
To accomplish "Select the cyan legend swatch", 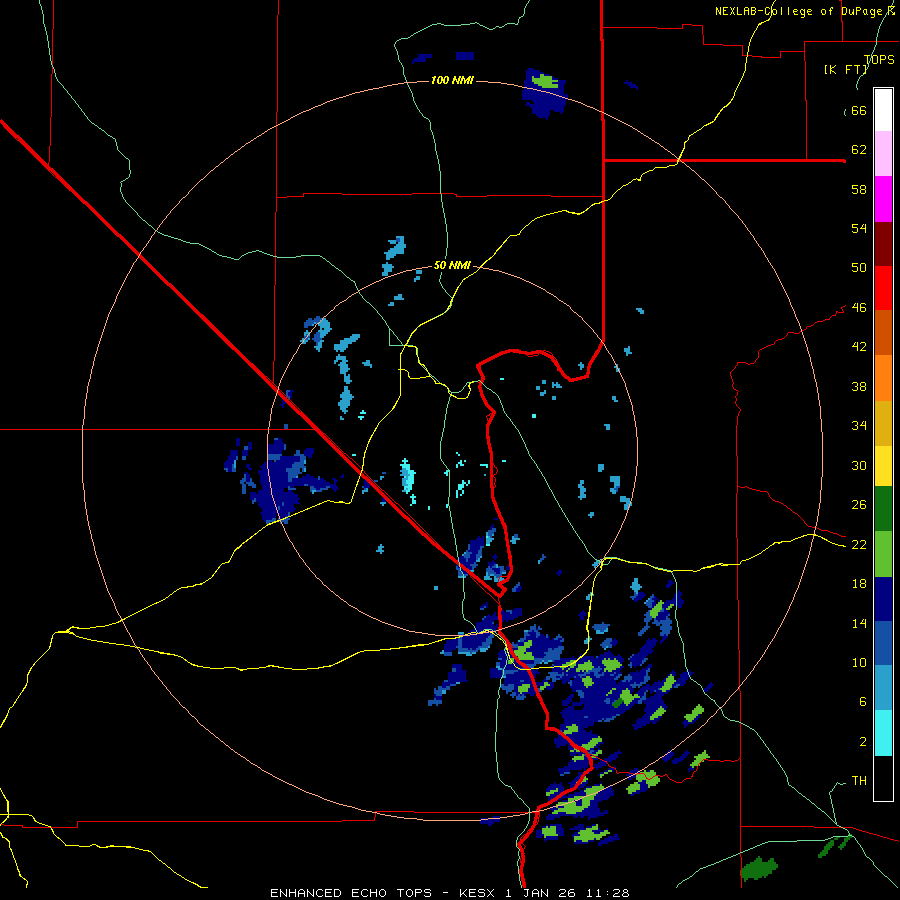I will tap(883, 733).
